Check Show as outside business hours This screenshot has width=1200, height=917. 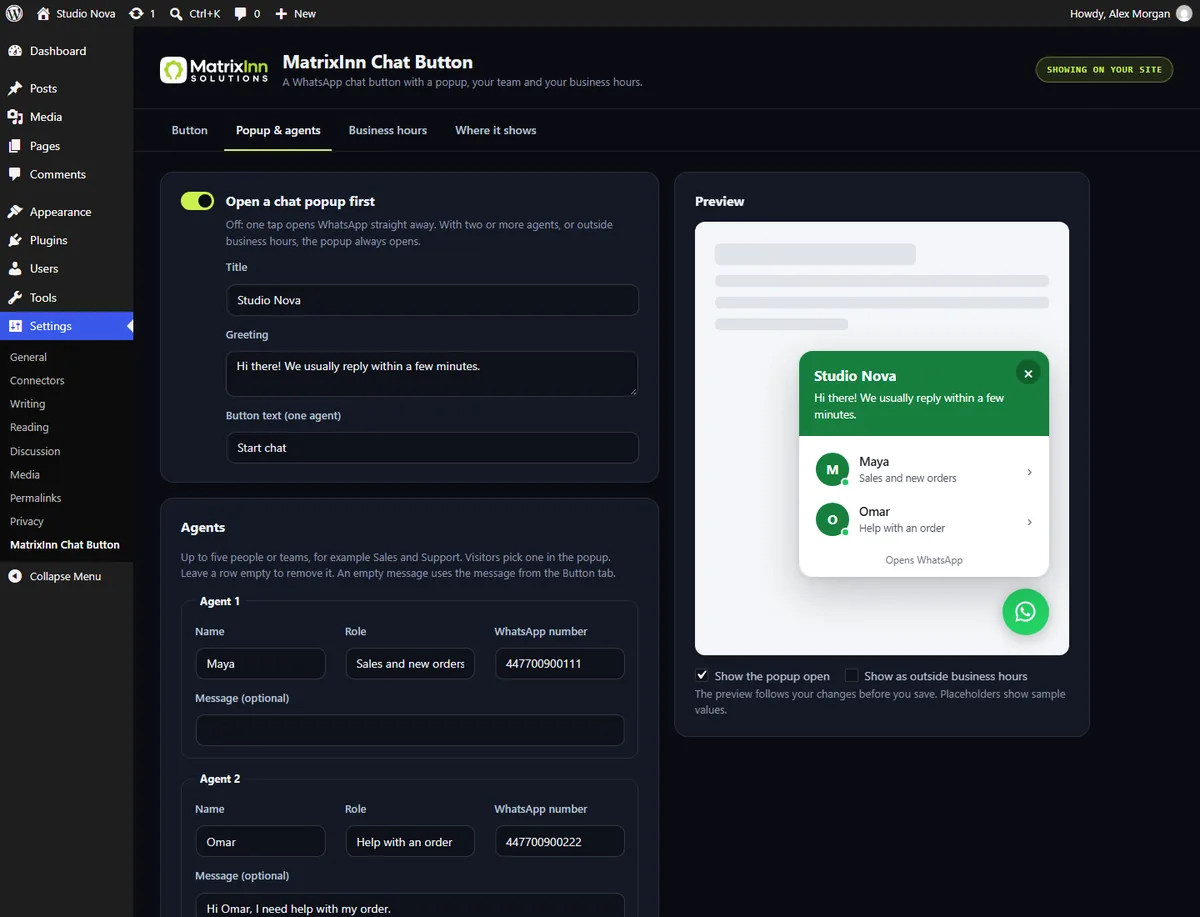coord(851,676)
